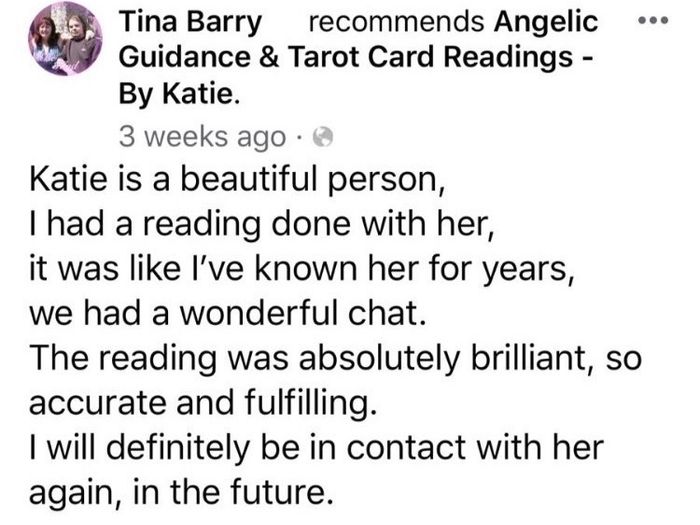The width and height of the screenshot is (700, 525).
Task: Click the line "I had a reading done with her,"
Action: coord(262,224)
